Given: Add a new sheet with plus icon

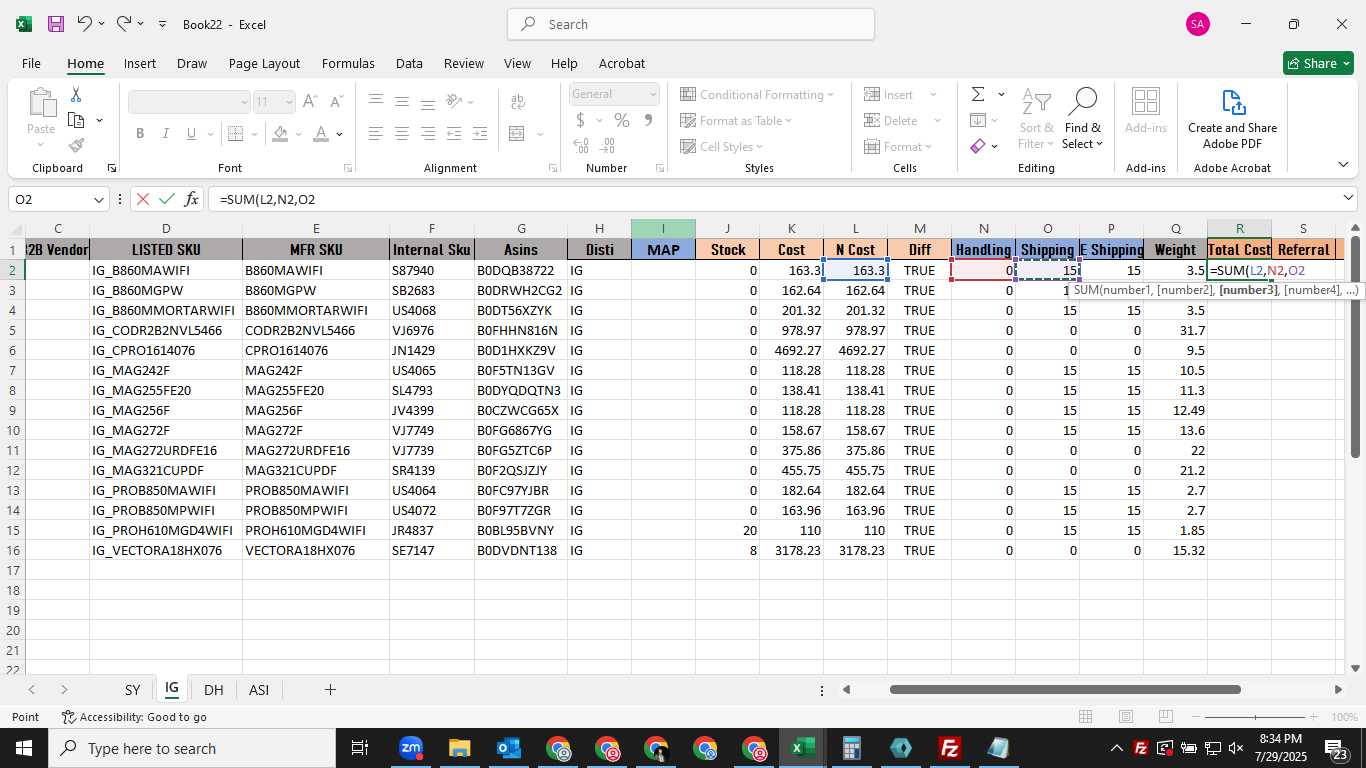Looking at the screenshot, I should (330, 689).
